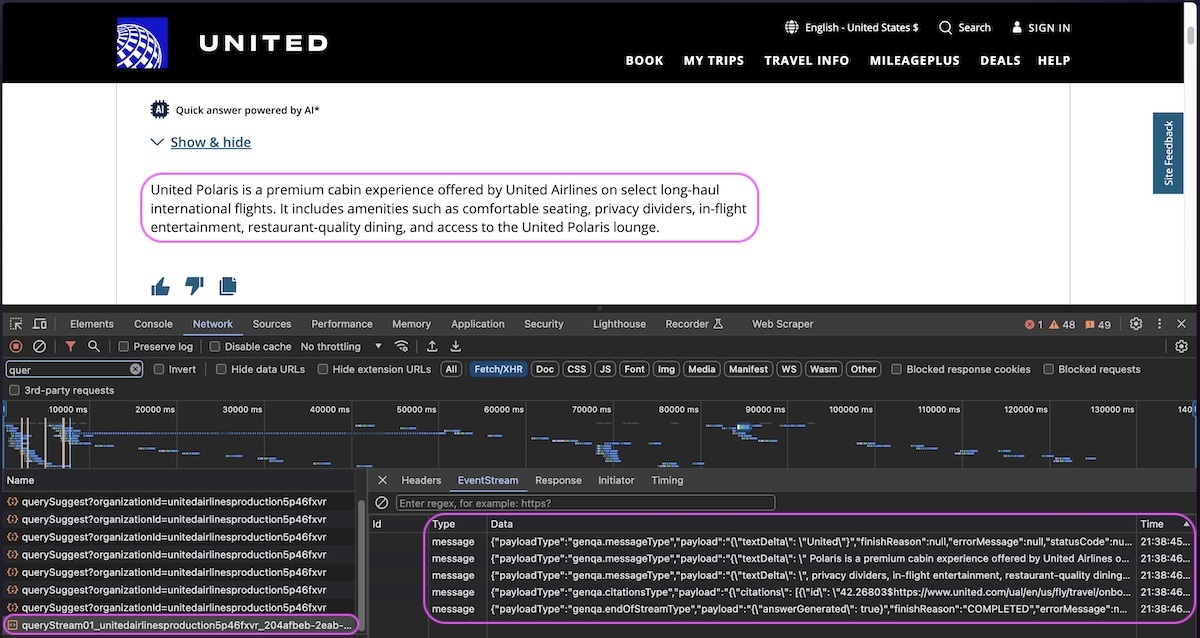View the Timing tab
This screenshot has width=1200, height=638.
pos(667,480)
